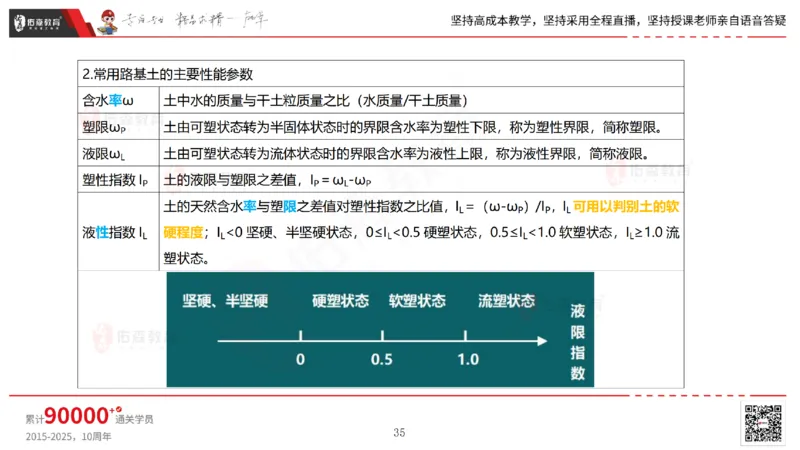
Task: Click the '1.0' tick value on the axis
Action: click(468, 360)
